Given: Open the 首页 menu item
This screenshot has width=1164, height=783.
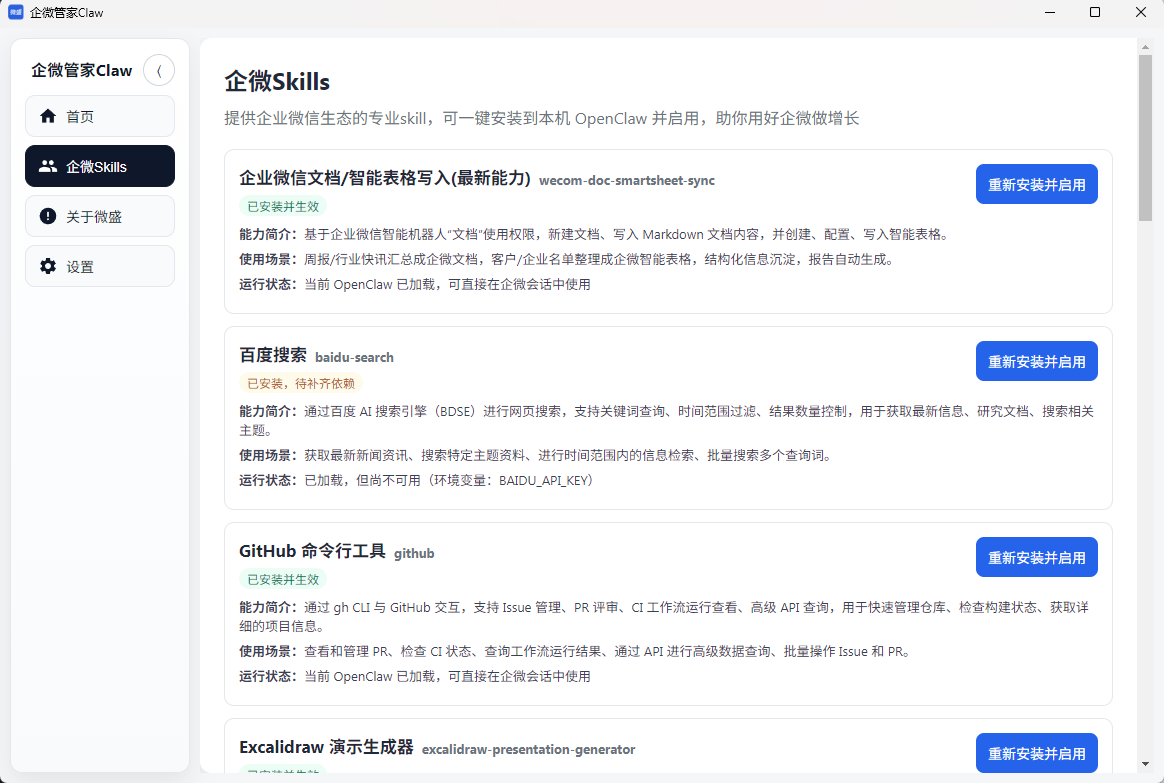Looking at the screenshot, I should click(100, 117).
